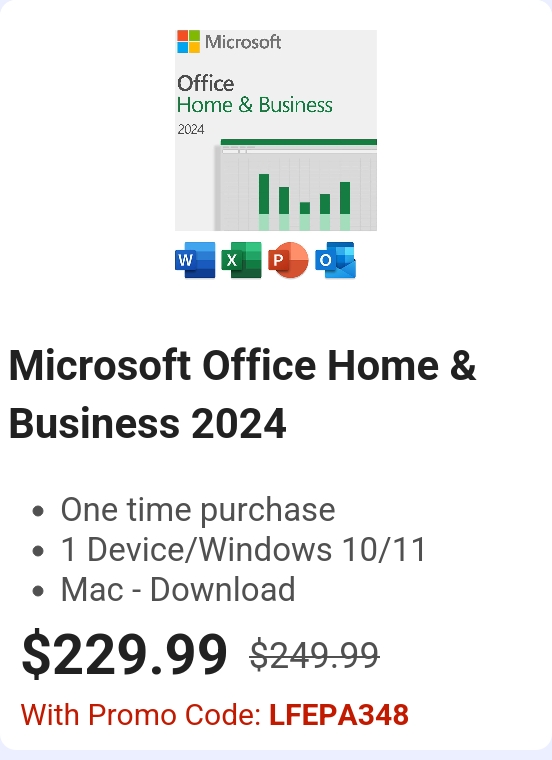The height and width of the screenshot is (760, 552).
Task: Click the "One time purchase" bullet
Action: 198,509
